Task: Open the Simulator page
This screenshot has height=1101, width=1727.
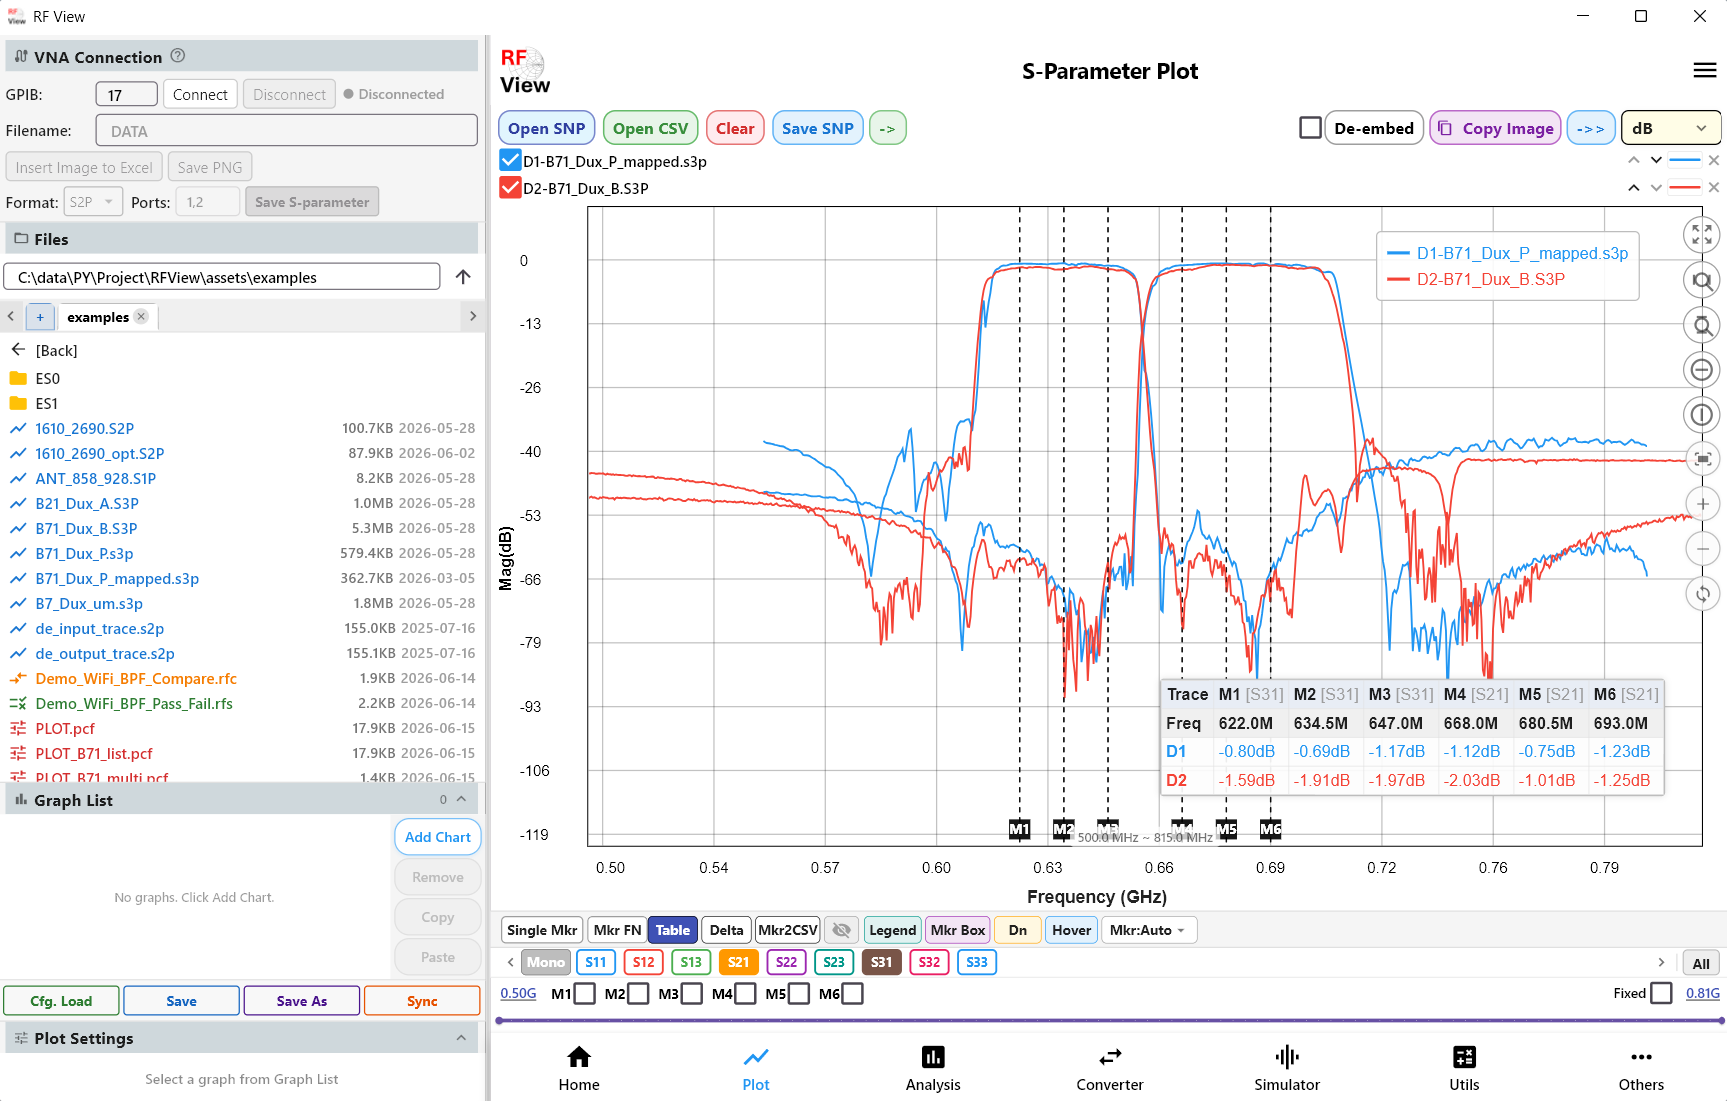Action: [x=1287, y=1068]
